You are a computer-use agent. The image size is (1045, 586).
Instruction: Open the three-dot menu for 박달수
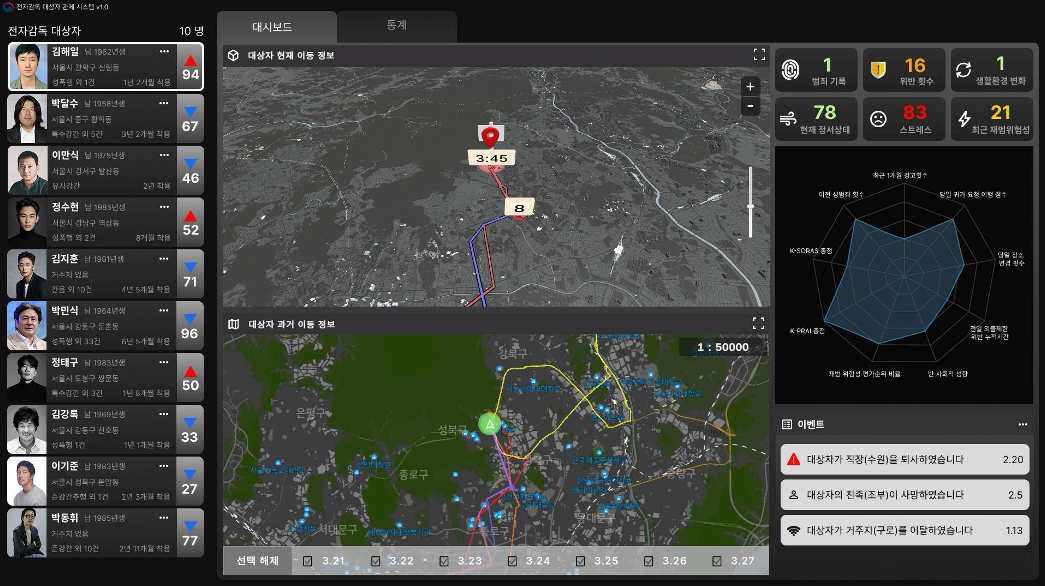pyautogui.click(x=164, y=102)
